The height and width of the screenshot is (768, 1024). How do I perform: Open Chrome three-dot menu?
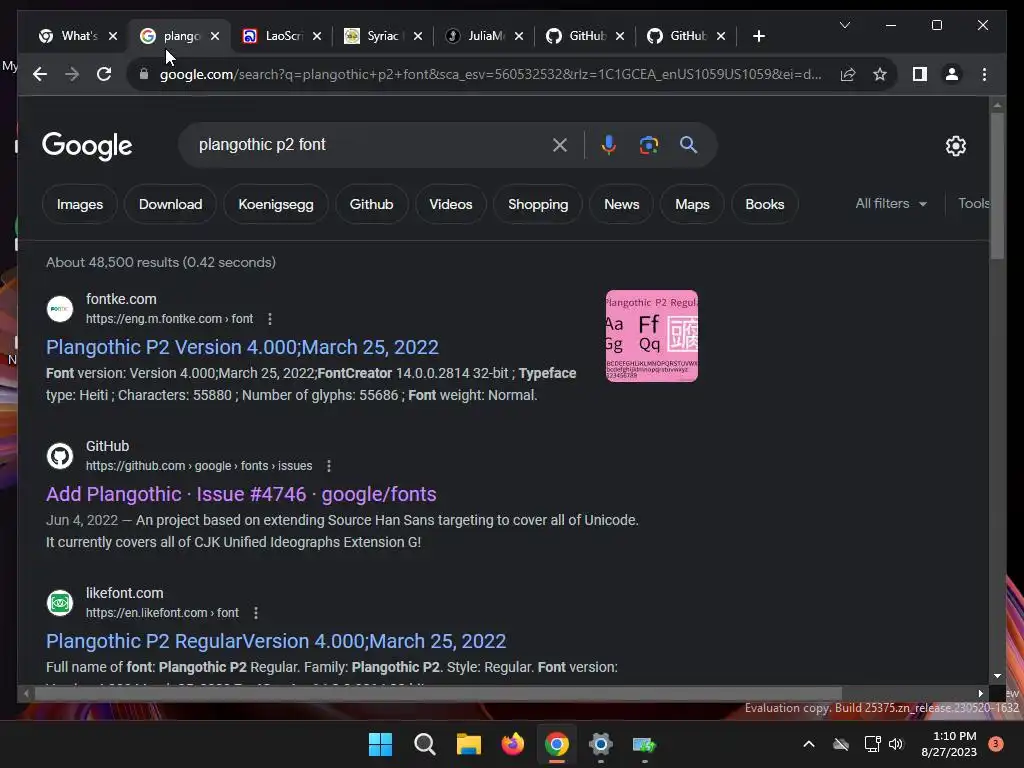point(984,74)
